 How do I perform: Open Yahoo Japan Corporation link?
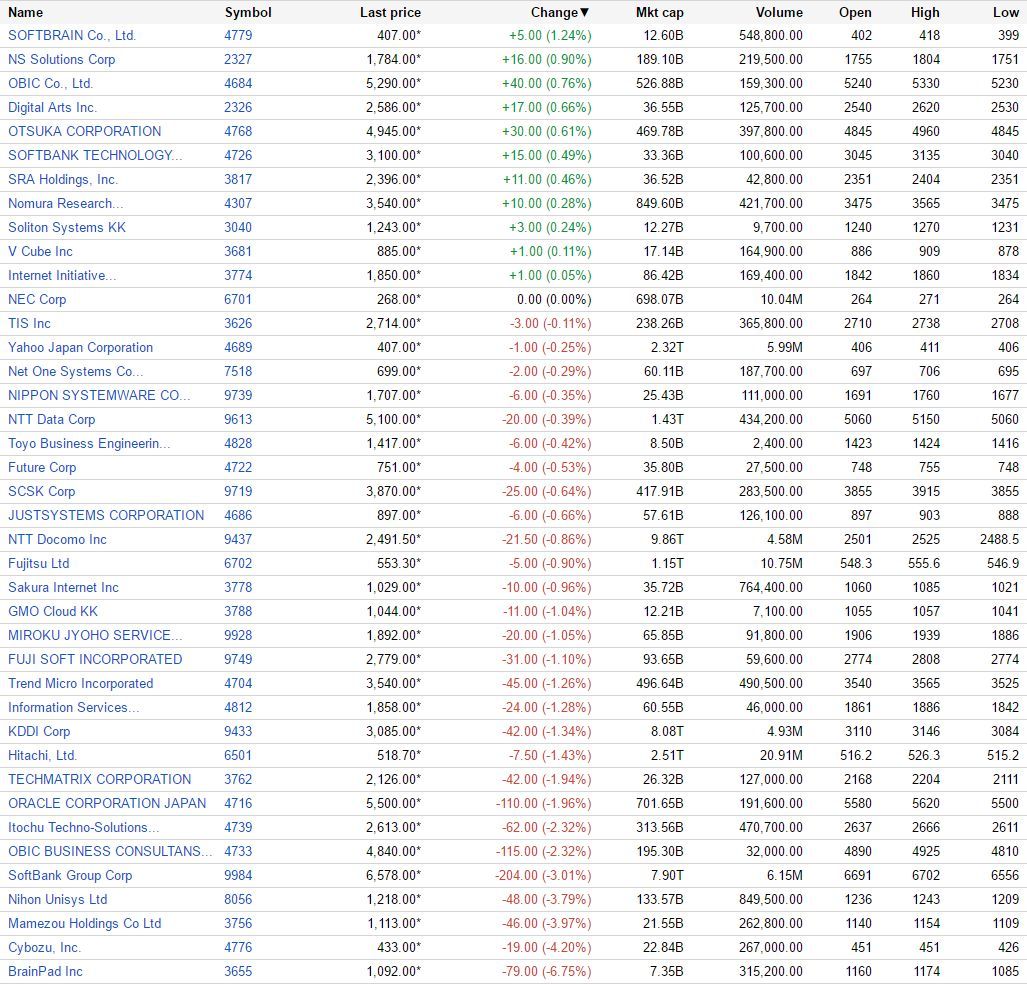click(x=80, y=348)
